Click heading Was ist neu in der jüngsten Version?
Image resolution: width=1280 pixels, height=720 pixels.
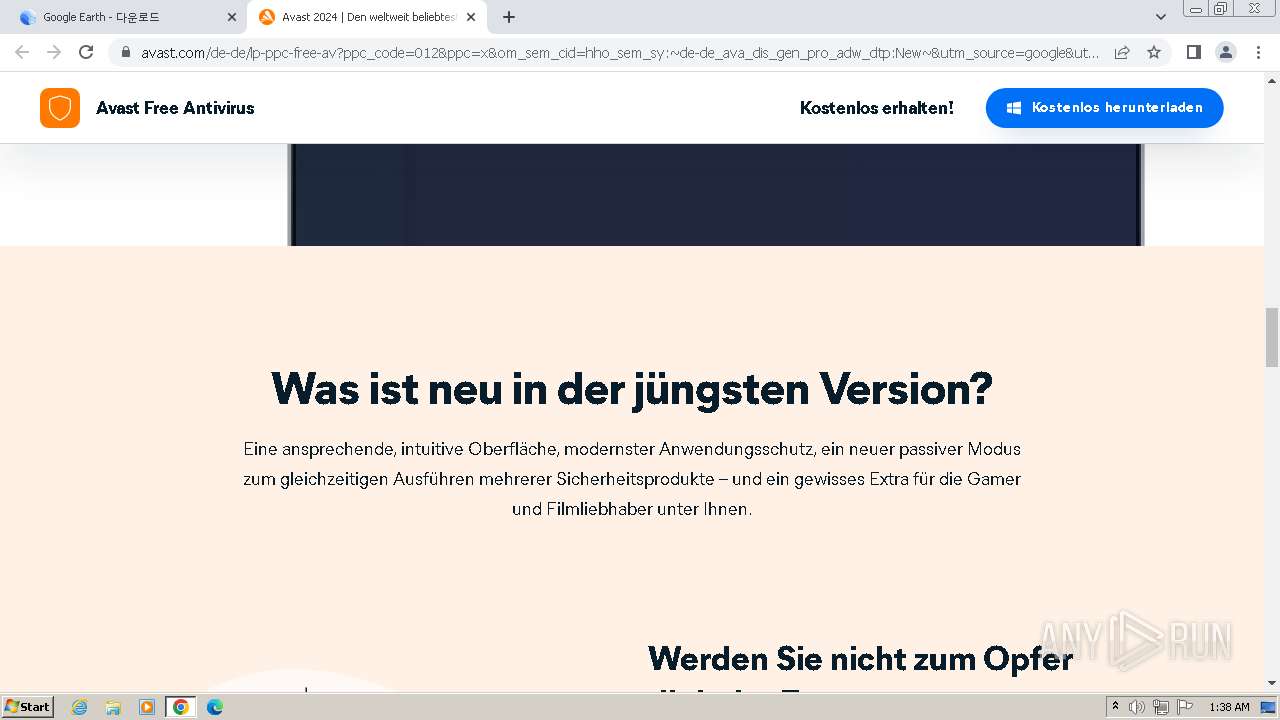tap(632, 389)
